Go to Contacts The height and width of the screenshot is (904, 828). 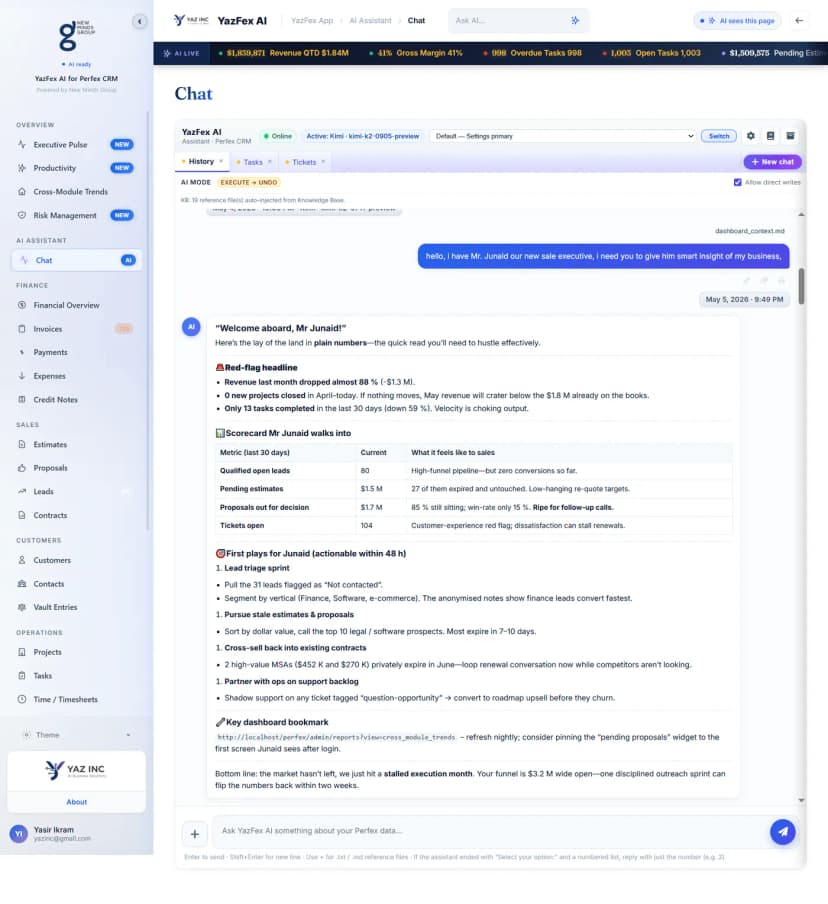(x=75, y=584)
